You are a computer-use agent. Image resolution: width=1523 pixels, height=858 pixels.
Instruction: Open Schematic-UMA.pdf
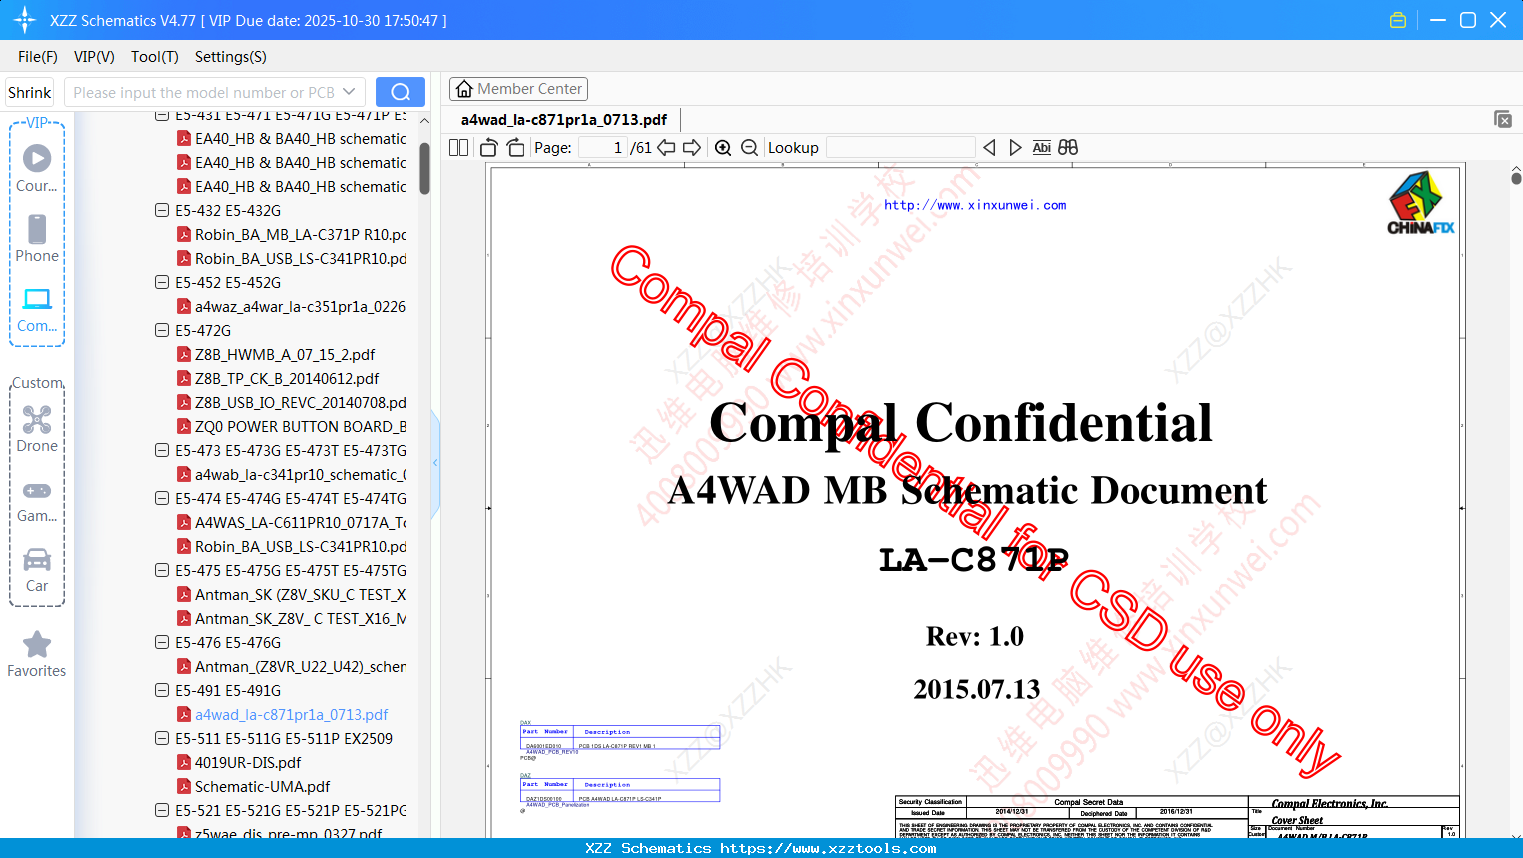pyautogui.click(x=263, y=786)
